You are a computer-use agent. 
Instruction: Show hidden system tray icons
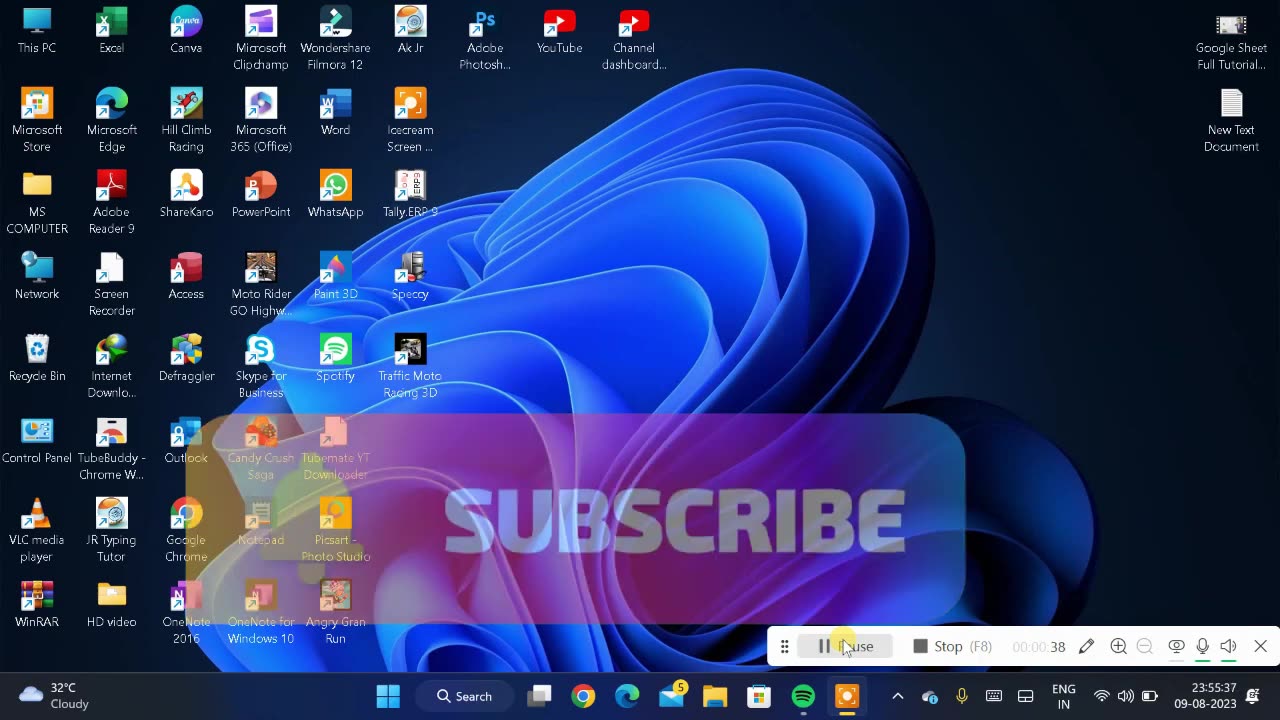(x=897, y=696)
